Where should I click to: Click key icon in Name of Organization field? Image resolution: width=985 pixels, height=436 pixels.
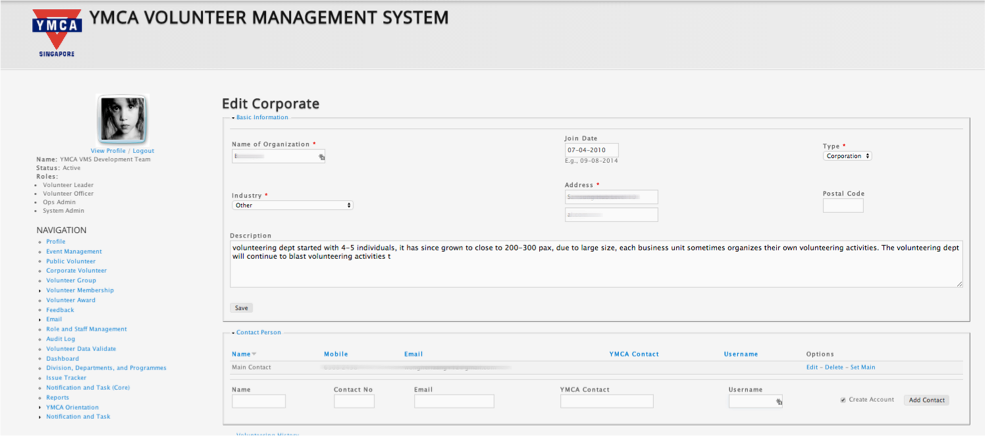coord(322,158)
